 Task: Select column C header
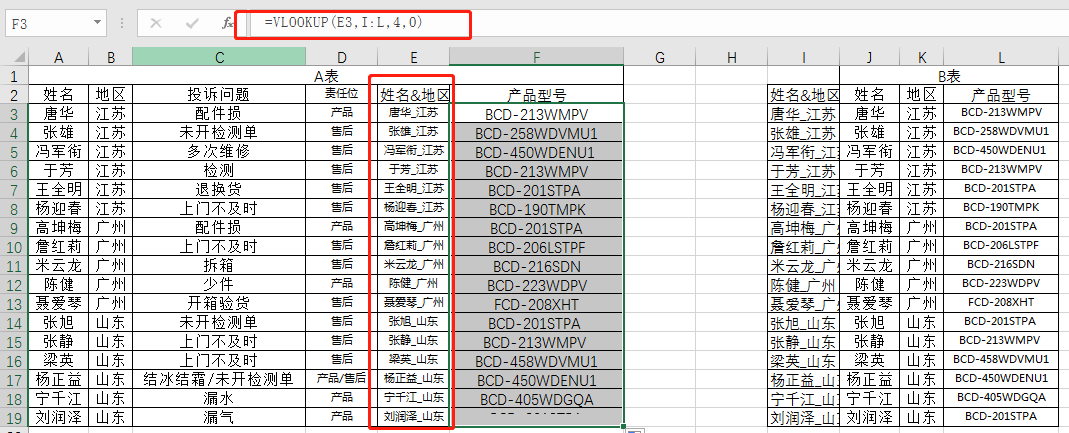pos(219,58)
